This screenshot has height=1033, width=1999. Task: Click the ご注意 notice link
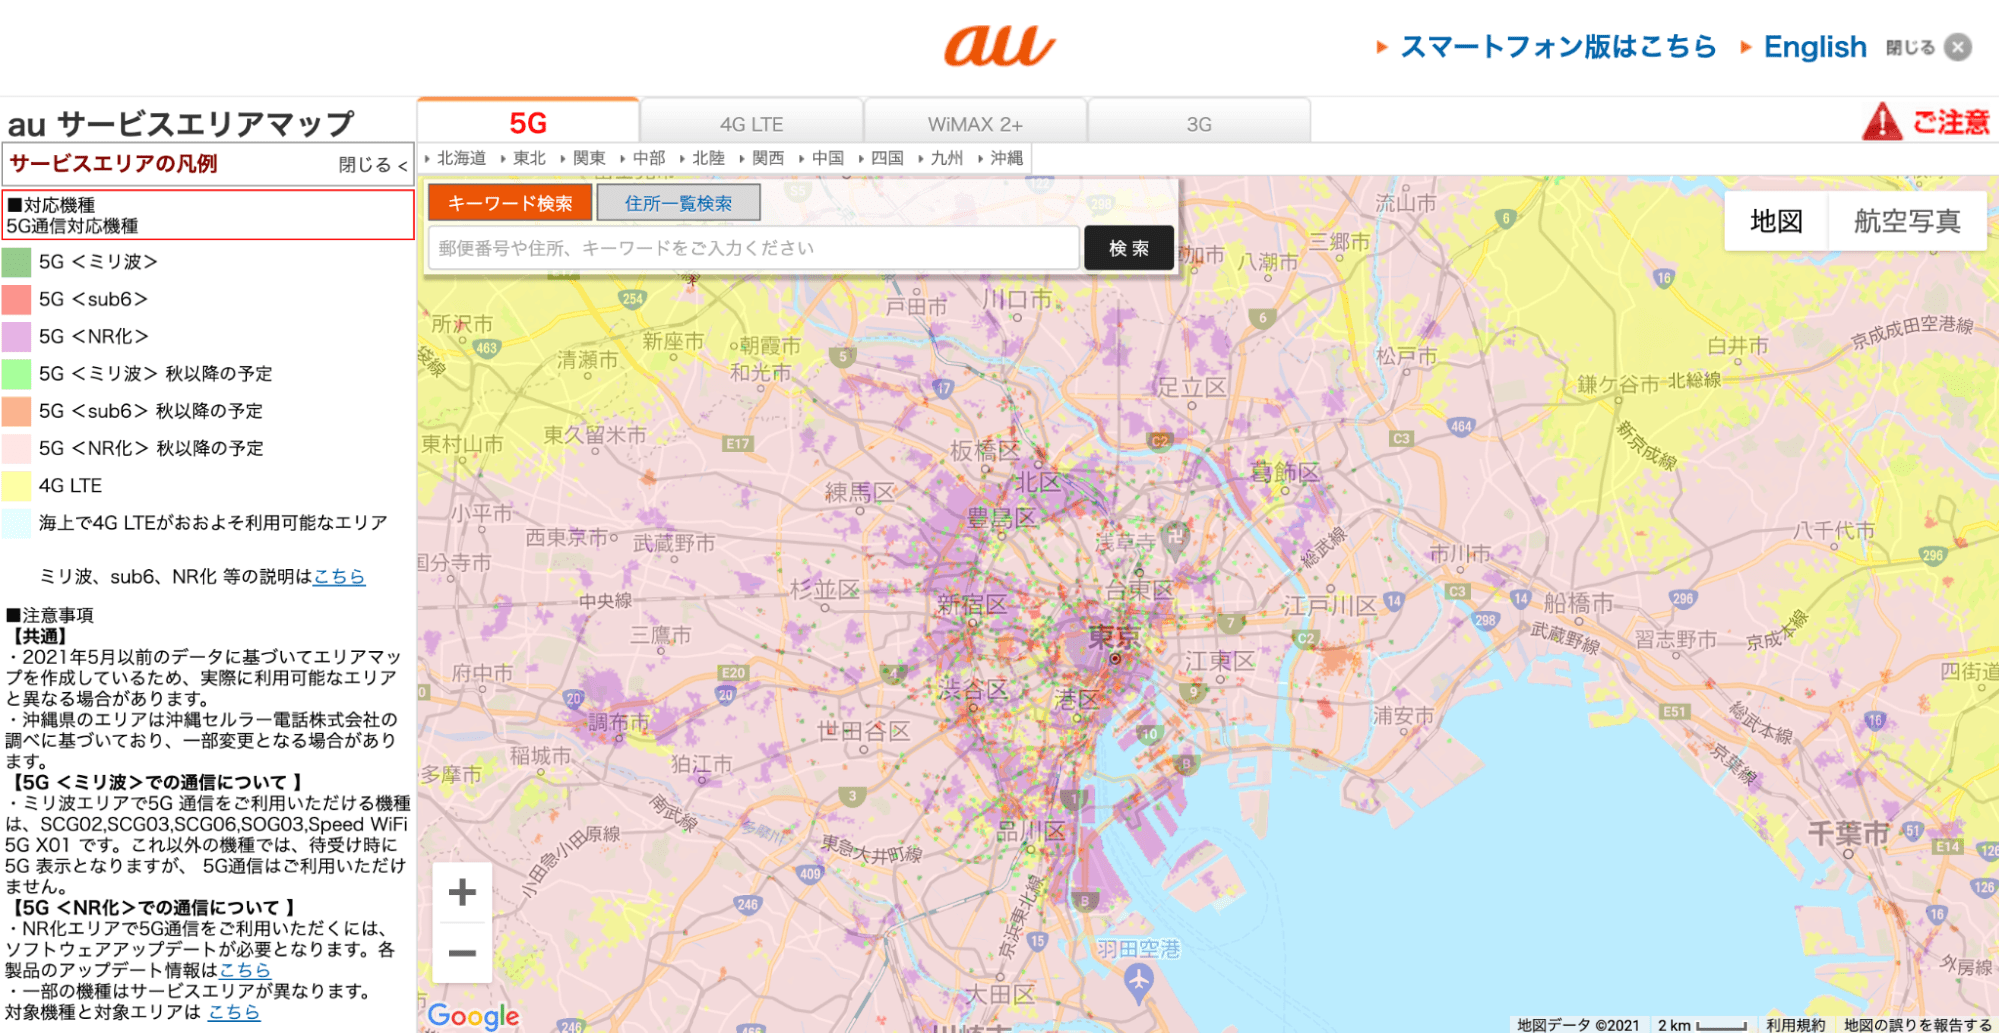pos(1950,122)
